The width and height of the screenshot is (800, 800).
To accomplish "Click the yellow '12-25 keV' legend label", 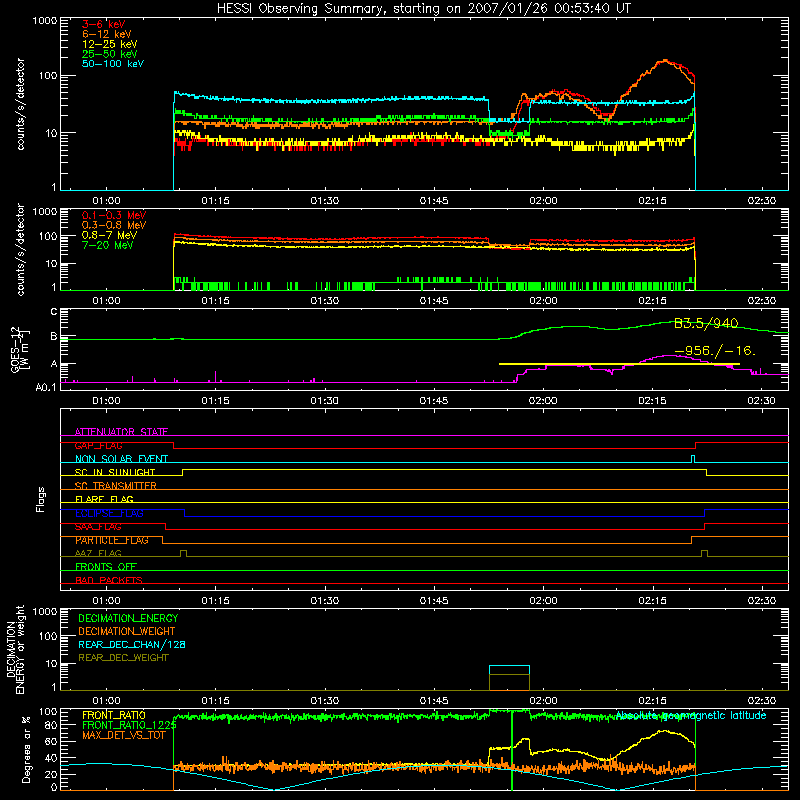I will [110, 44].
